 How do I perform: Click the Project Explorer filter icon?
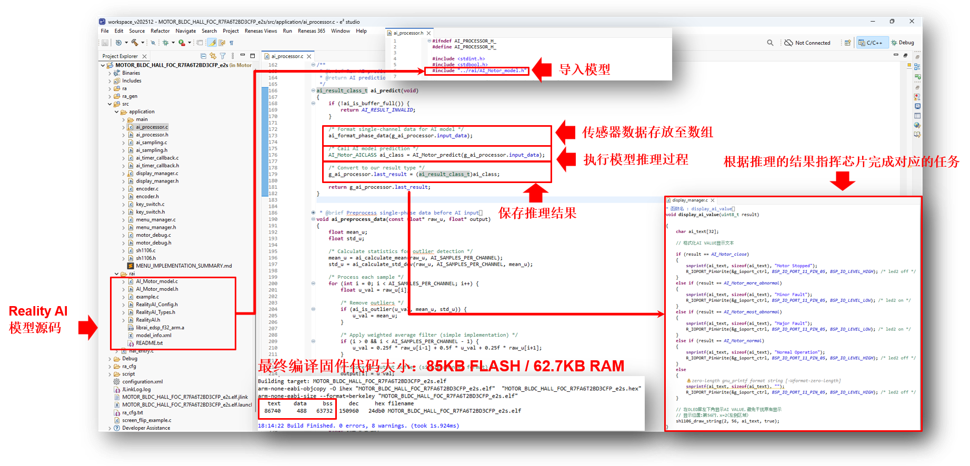coord(223,56)
